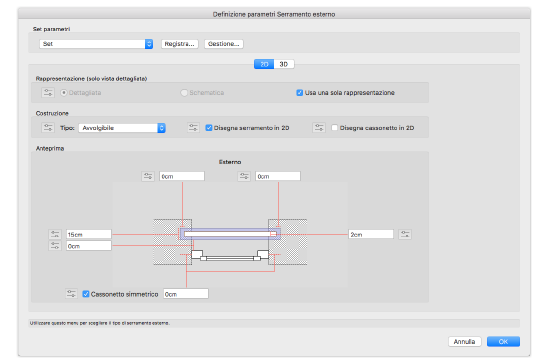Toggle Disegna serramento in 2D checkbox
The width and height of the screenshot is (552, 364).
pos(209,127)
